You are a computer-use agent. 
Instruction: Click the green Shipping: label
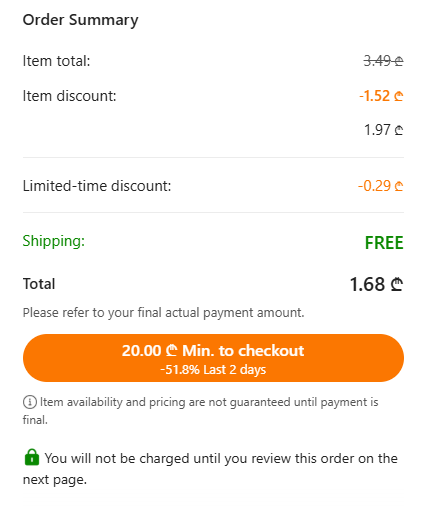click(54, 241)
